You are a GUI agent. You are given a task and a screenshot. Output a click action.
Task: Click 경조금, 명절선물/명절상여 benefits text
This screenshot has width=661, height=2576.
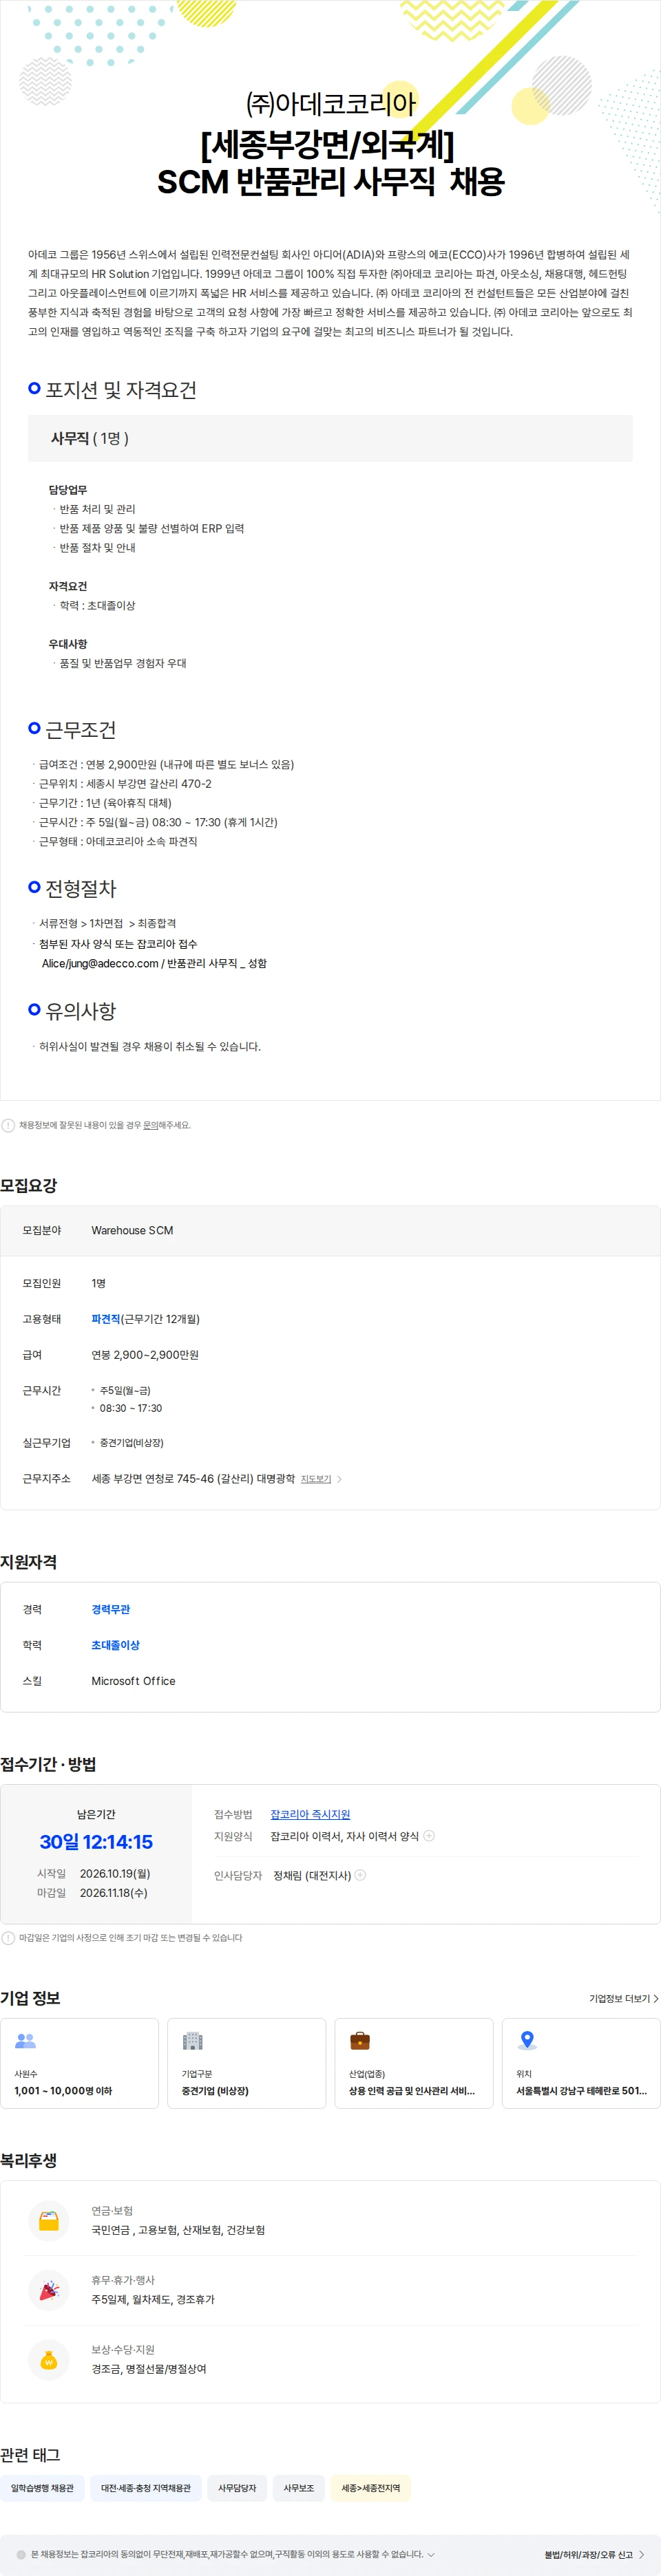click(149, 2369)
